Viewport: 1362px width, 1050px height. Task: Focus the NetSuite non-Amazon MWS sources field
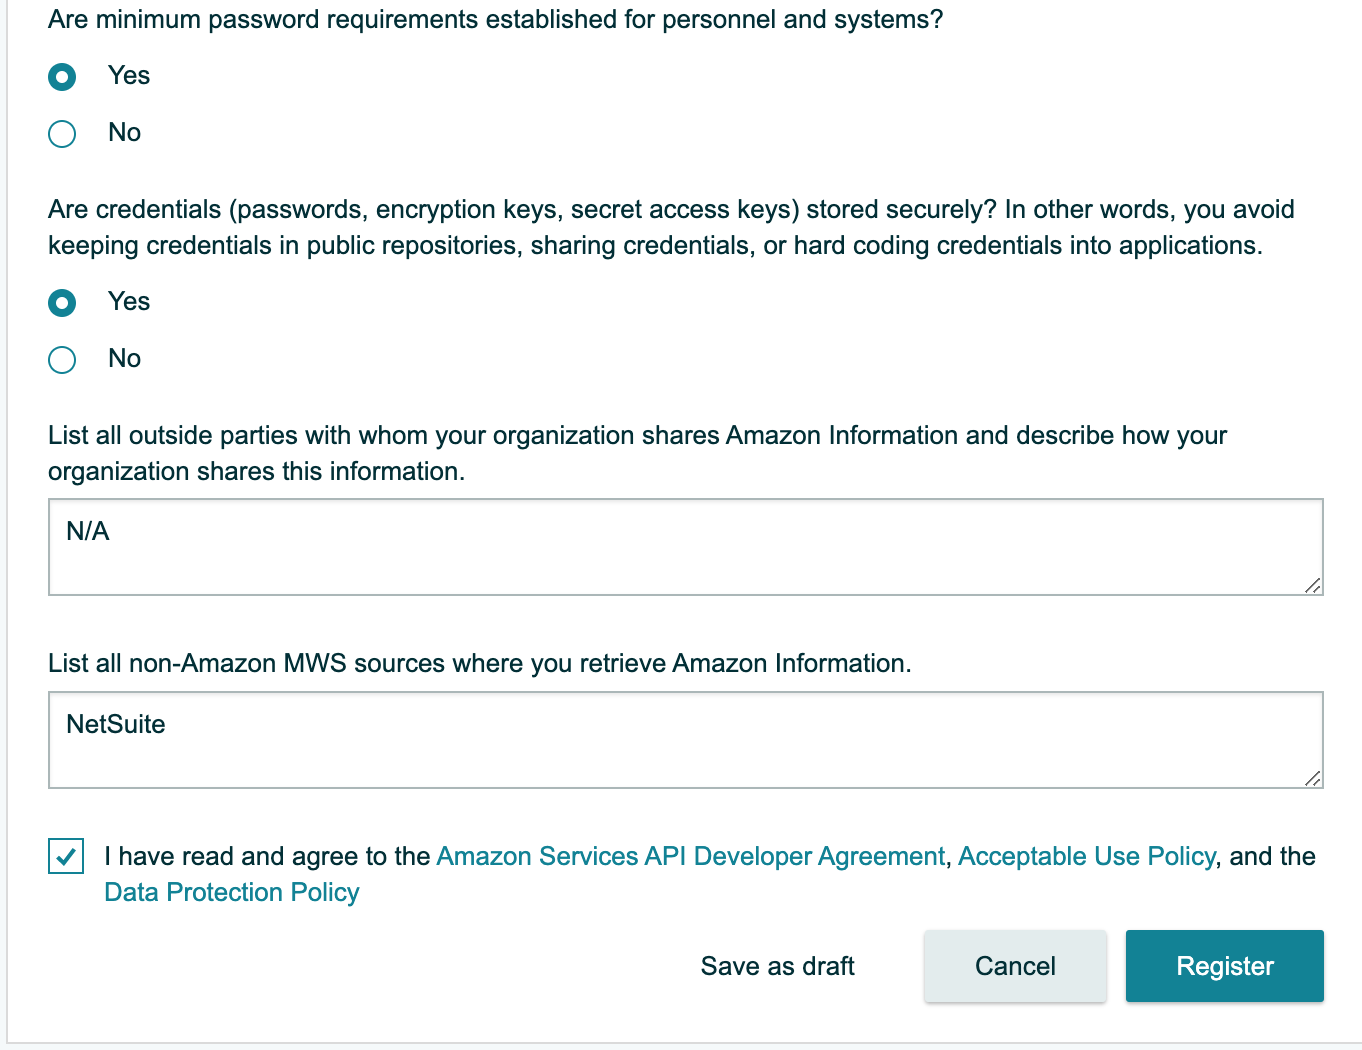(685, 739)
